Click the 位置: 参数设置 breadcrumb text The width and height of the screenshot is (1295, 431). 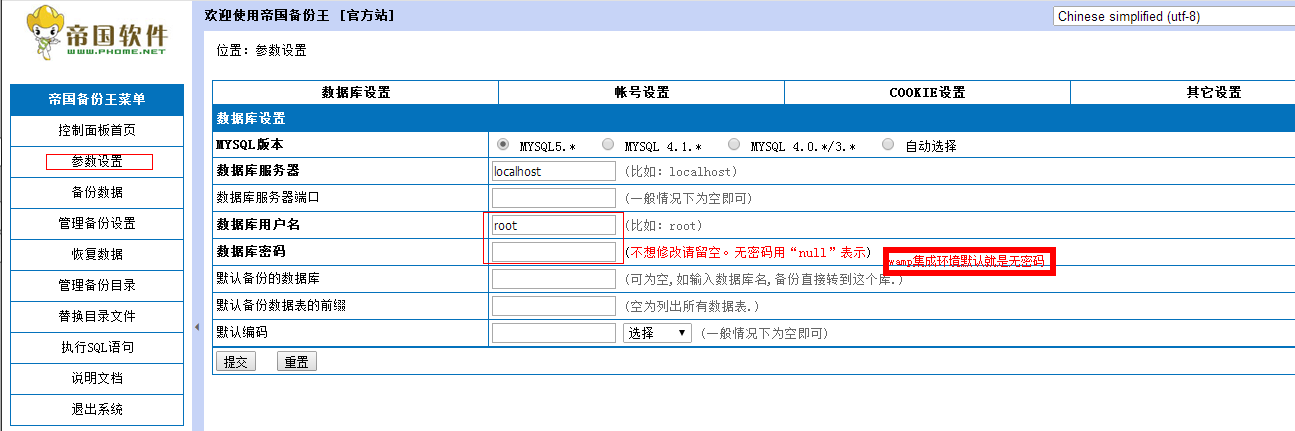click(x=262, y=50)
